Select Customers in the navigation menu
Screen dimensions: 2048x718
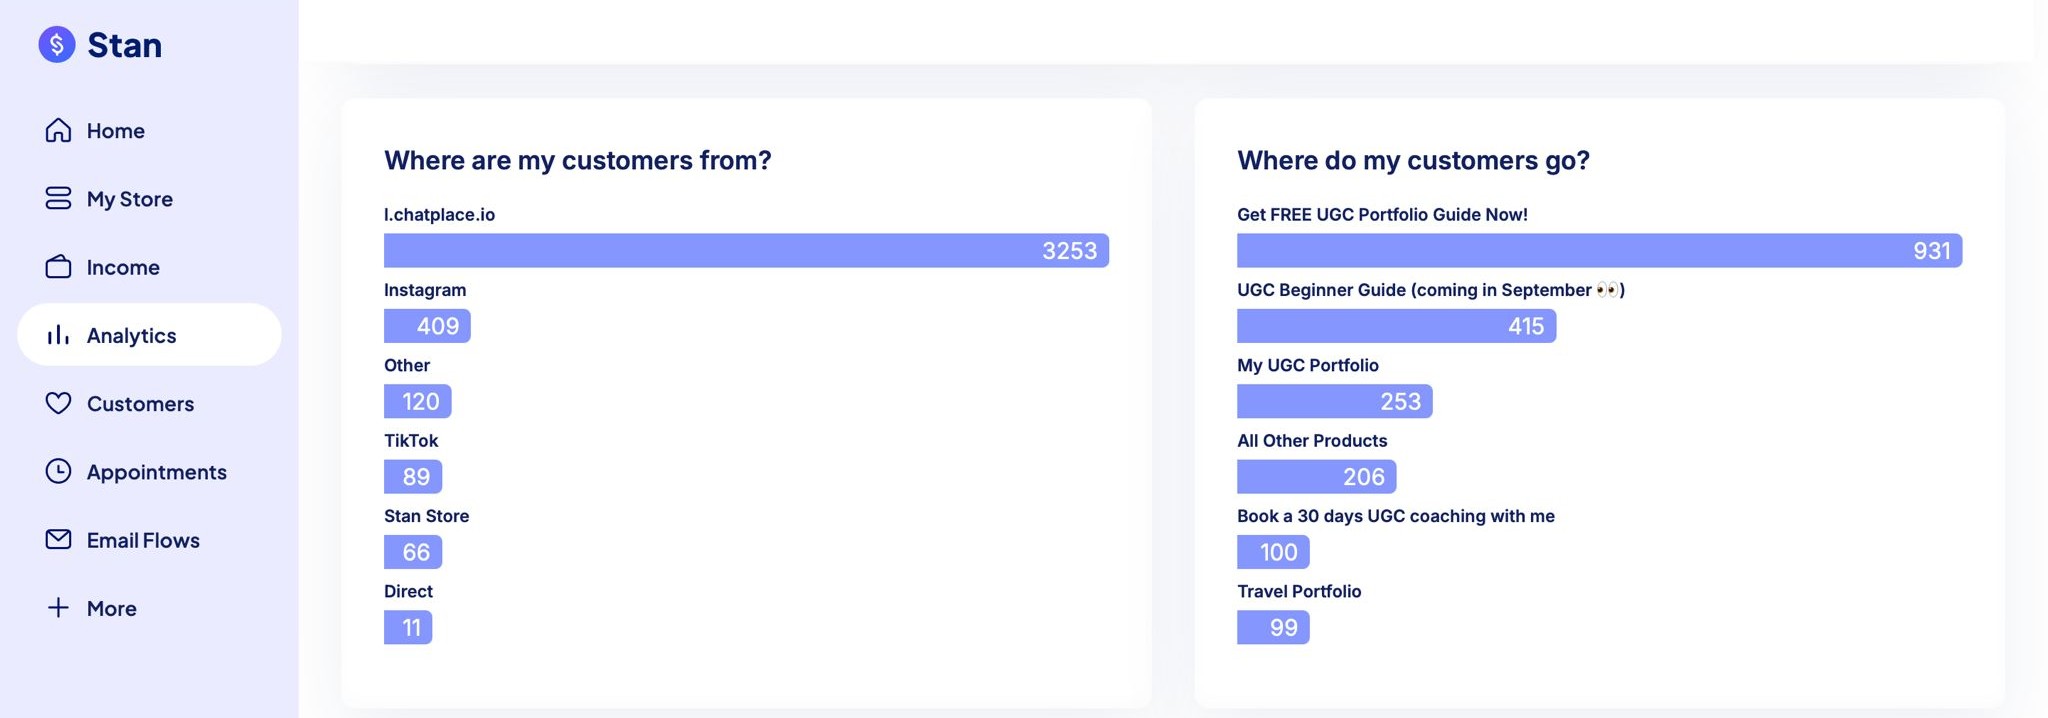140,403
